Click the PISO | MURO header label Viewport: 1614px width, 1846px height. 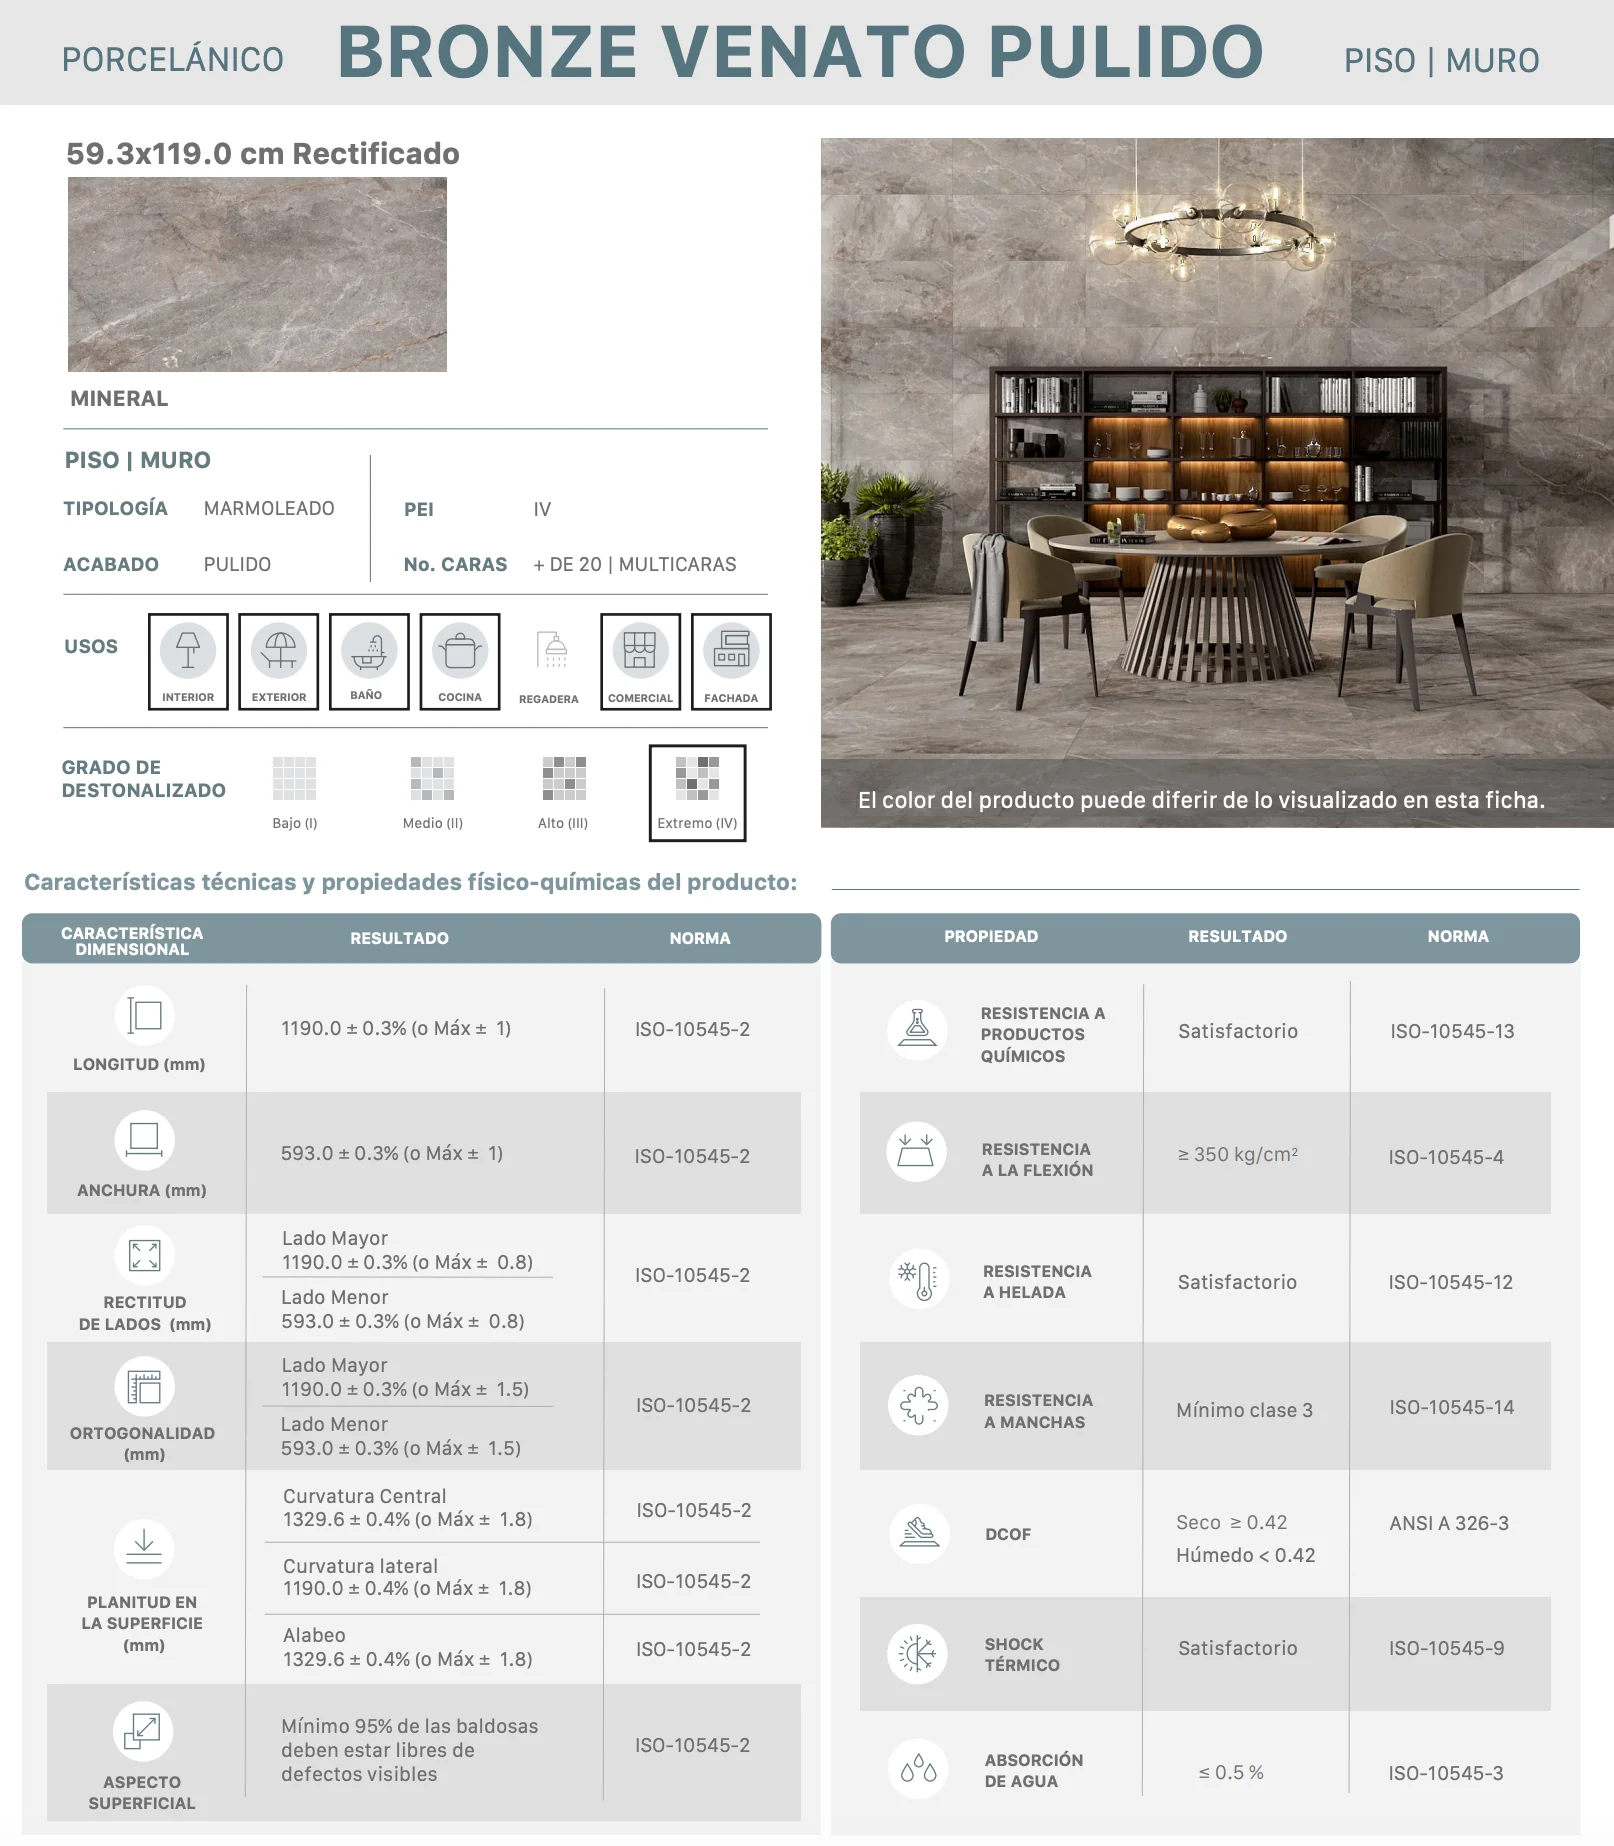coord(1441,61)
